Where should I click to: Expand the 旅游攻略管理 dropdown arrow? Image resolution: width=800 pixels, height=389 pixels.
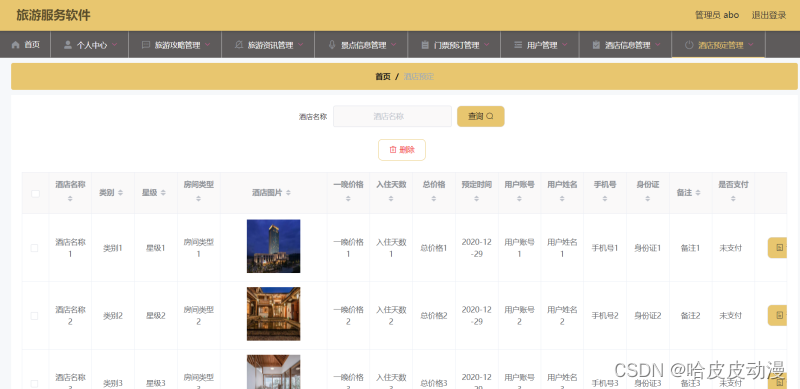click(x=208, y=45)
